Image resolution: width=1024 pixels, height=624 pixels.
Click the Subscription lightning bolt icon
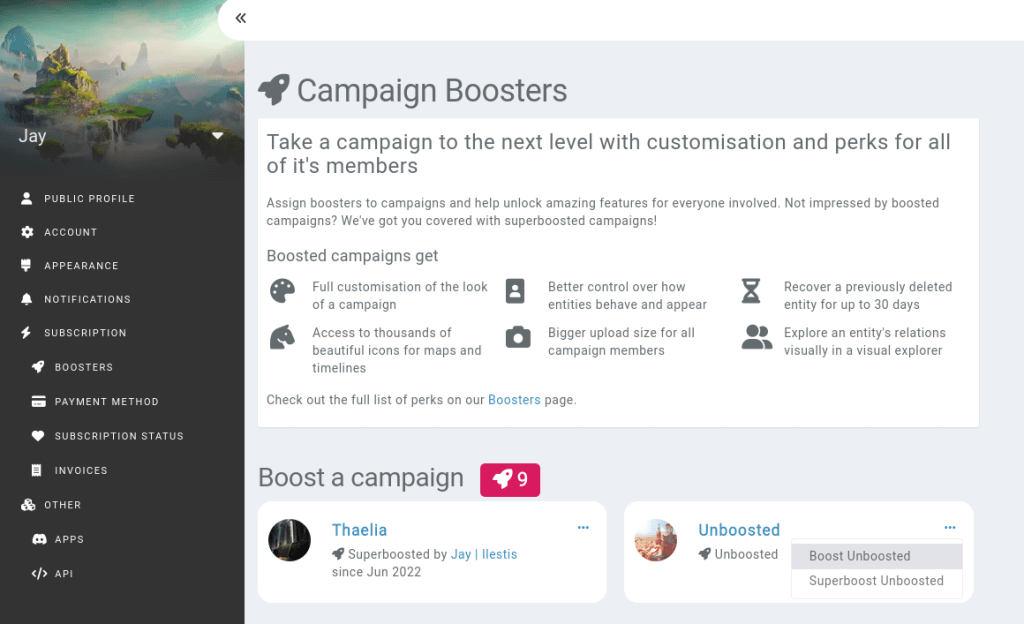click(24, 332)
